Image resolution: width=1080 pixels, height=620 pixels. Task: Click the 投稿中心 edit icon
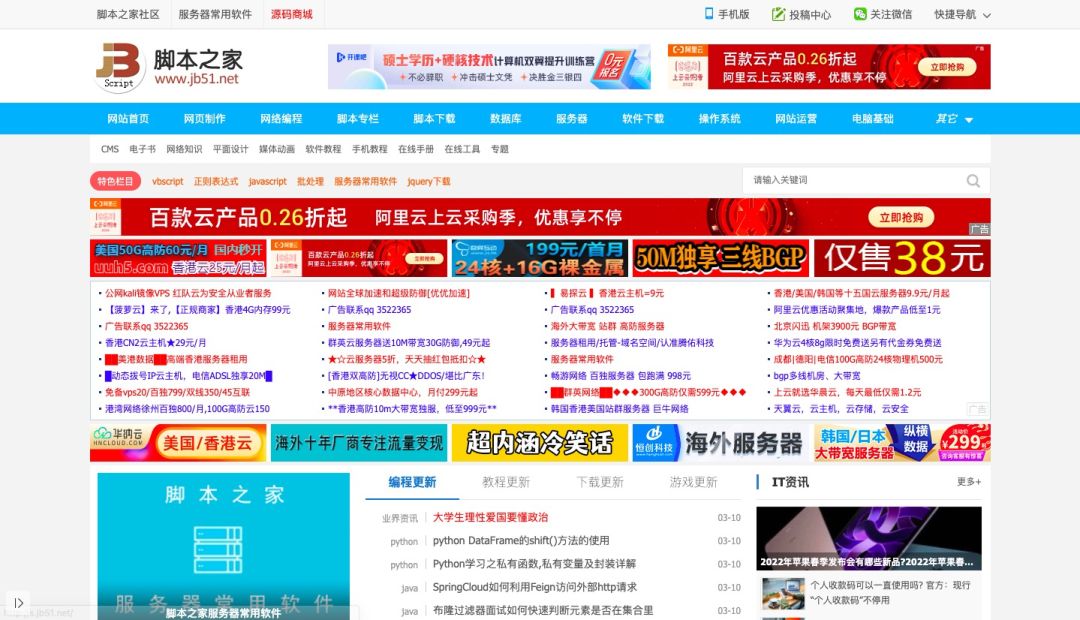point(778,14)
